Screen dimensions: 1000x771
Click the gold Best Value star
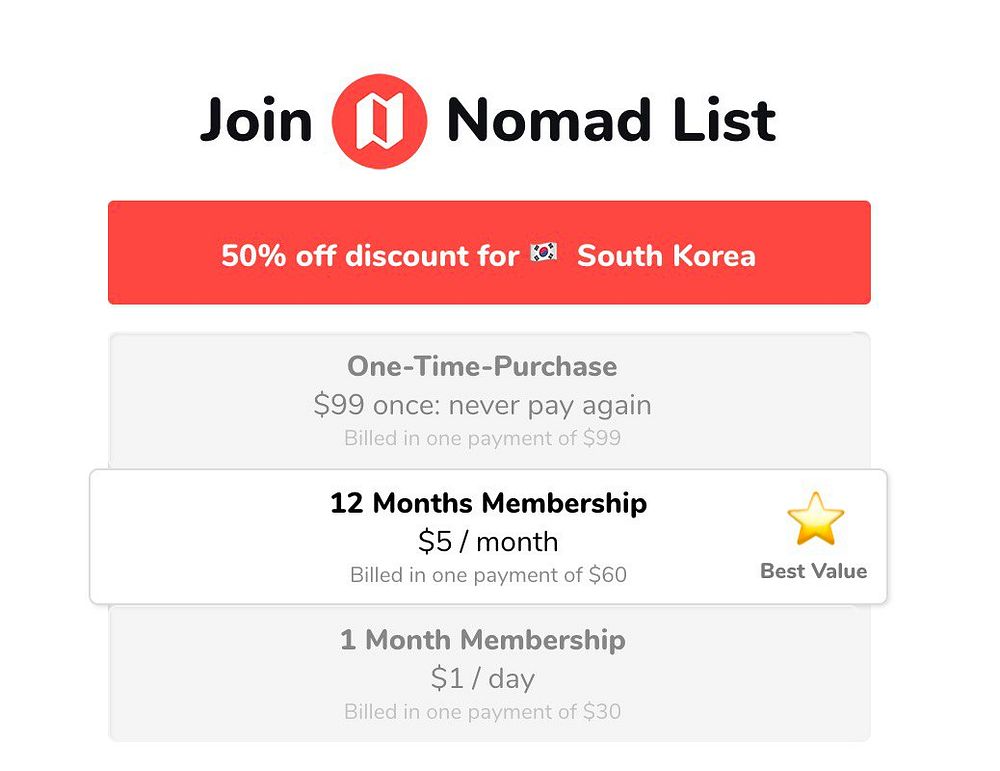pyautogui.click(x=815, y=518)
